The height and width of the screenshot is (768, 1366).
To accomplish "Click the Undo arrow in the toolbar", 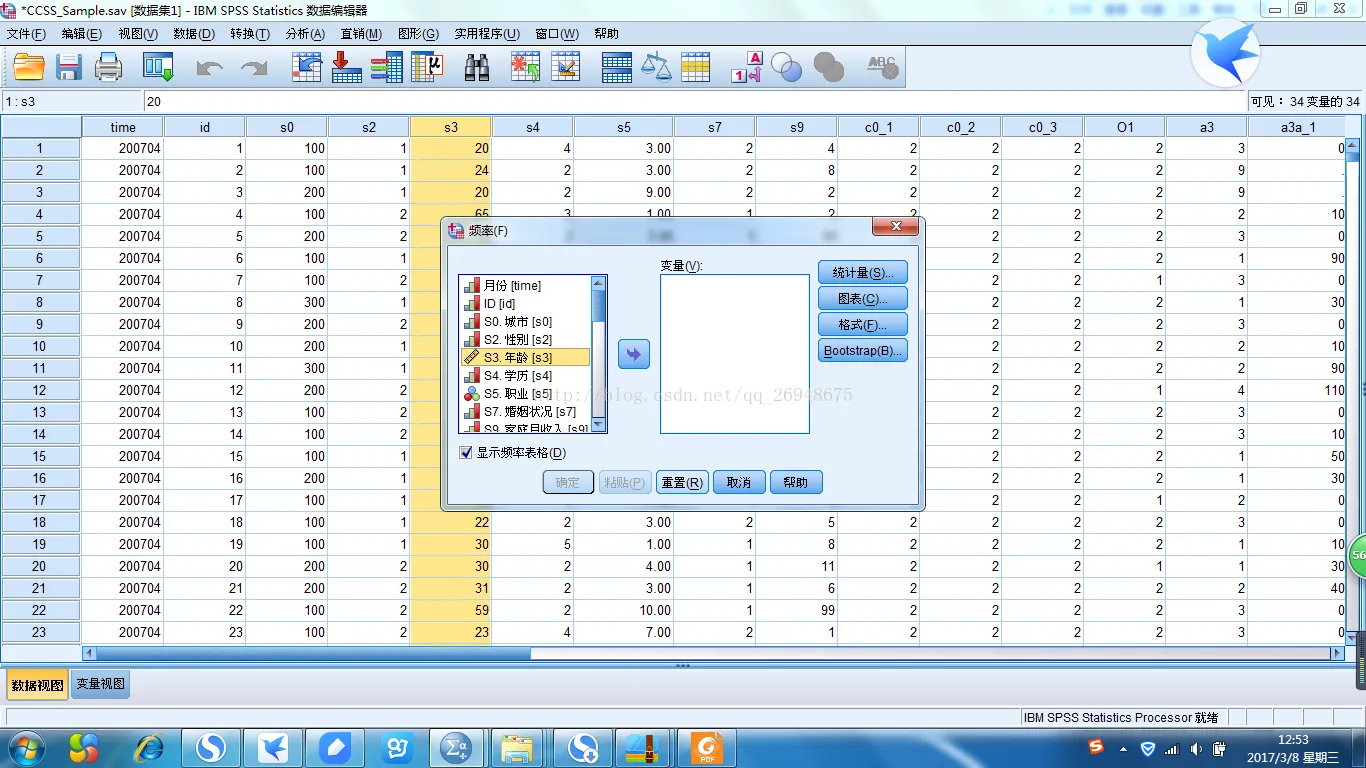I will (x=210, y=68).
